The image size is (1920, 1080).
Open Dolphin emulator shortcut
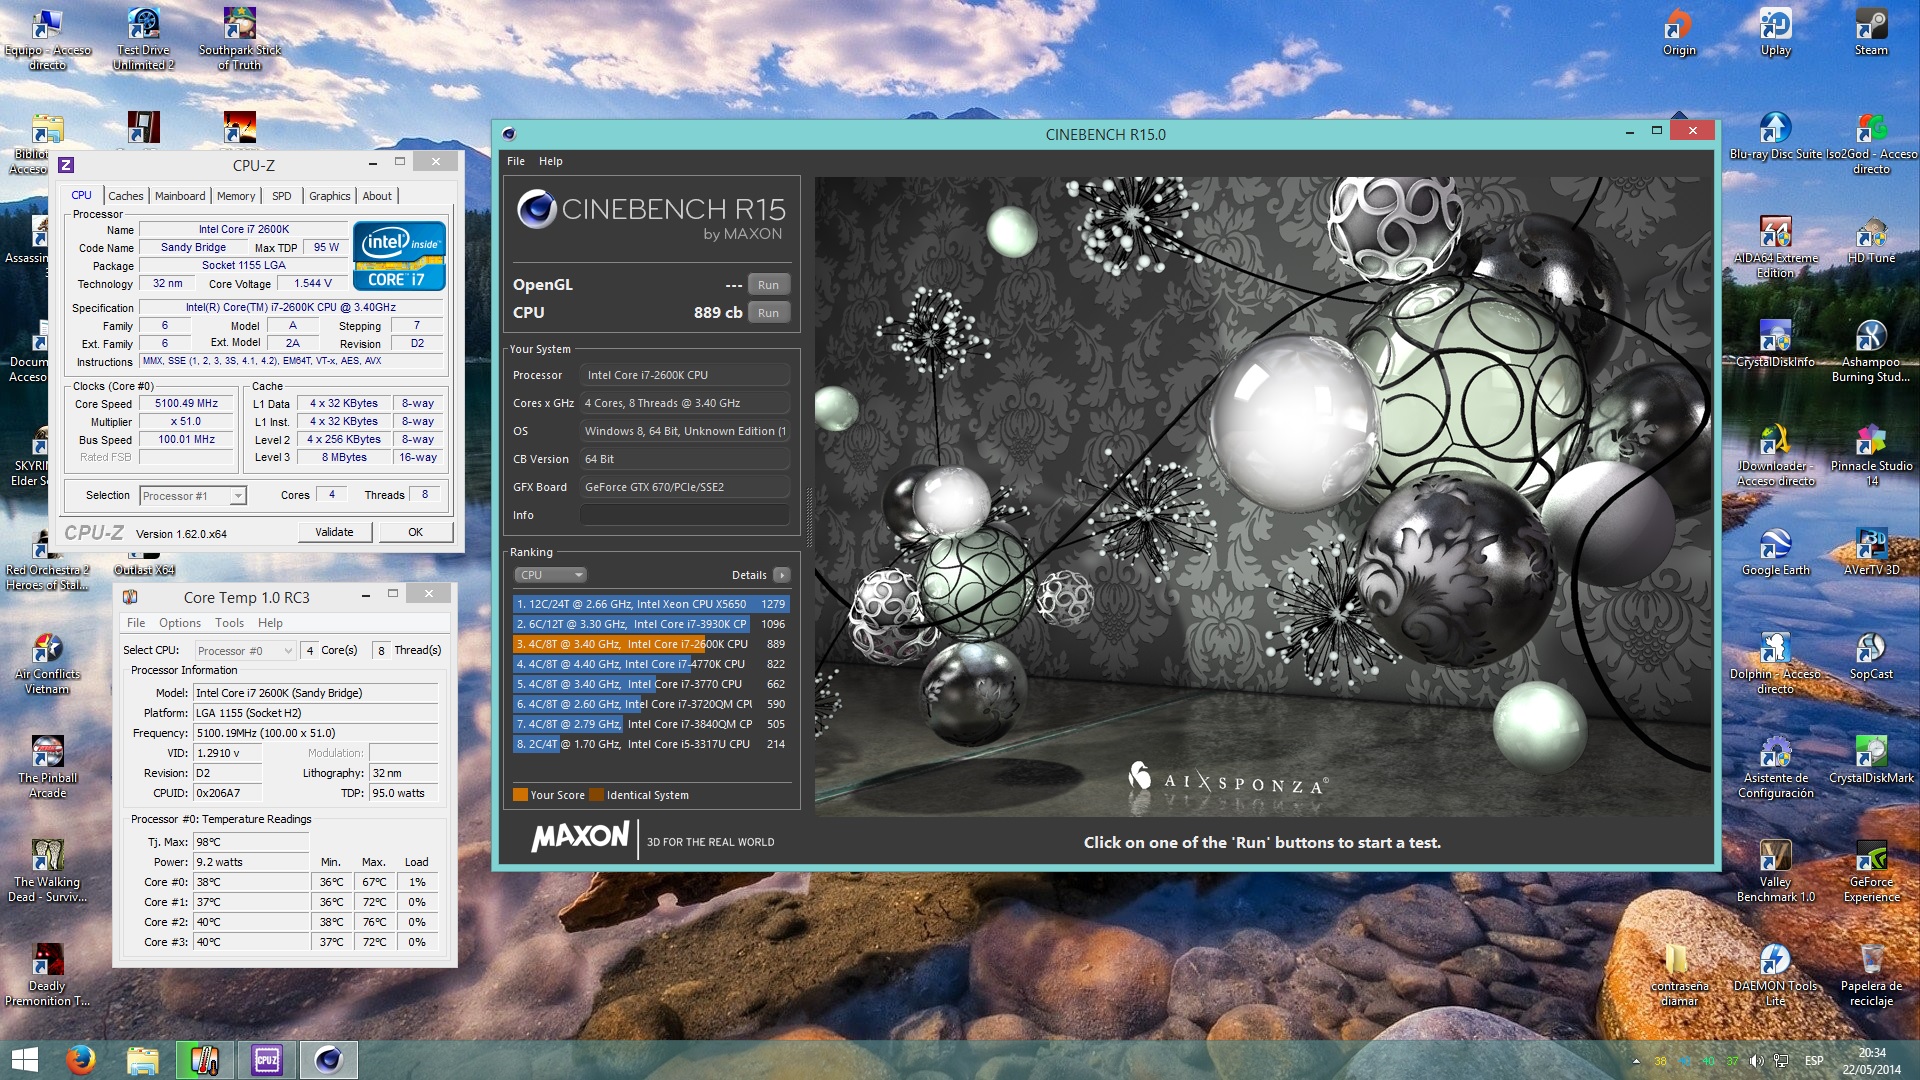coord(1775,664)
